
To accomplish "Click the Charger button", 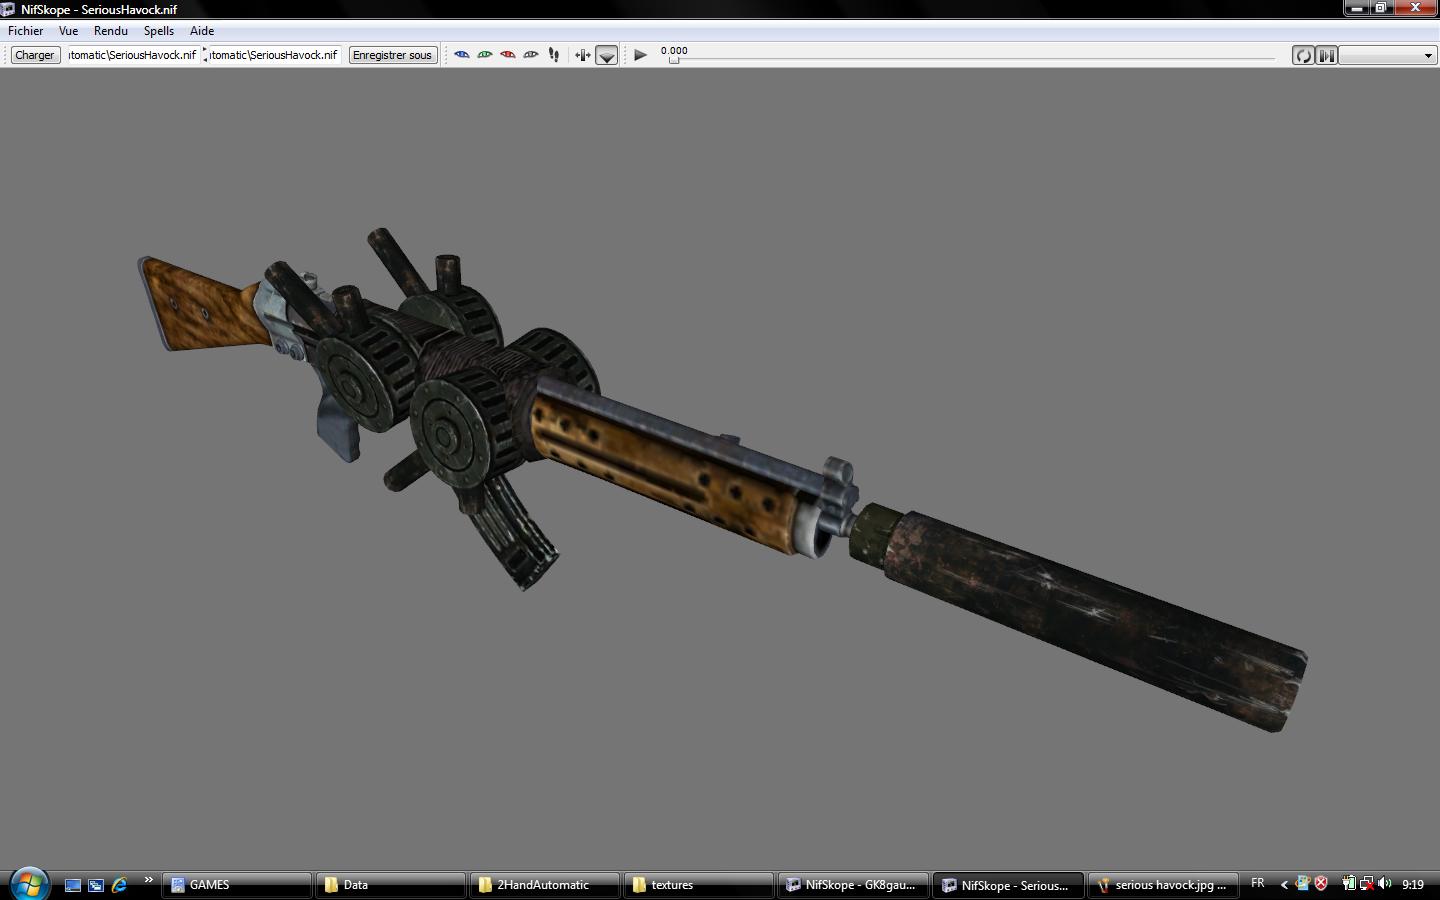I will 35,55.
